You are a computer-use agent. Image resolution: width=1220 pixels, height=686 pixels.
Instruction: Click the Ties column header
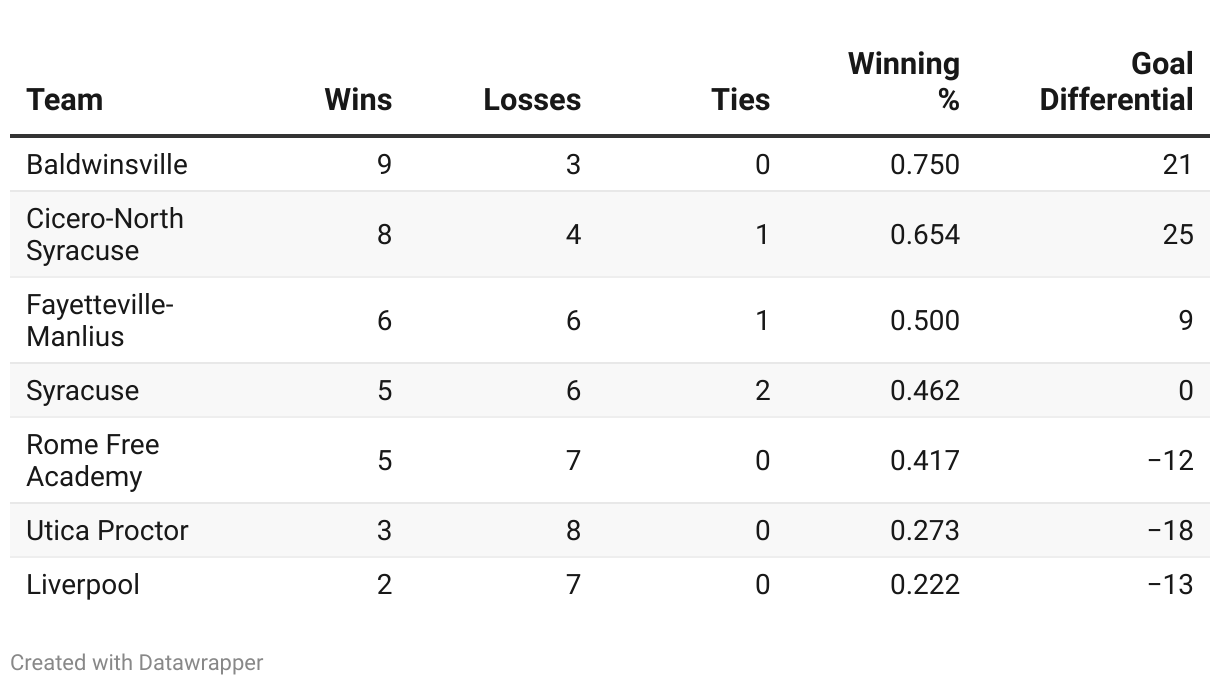click(740, 99)
